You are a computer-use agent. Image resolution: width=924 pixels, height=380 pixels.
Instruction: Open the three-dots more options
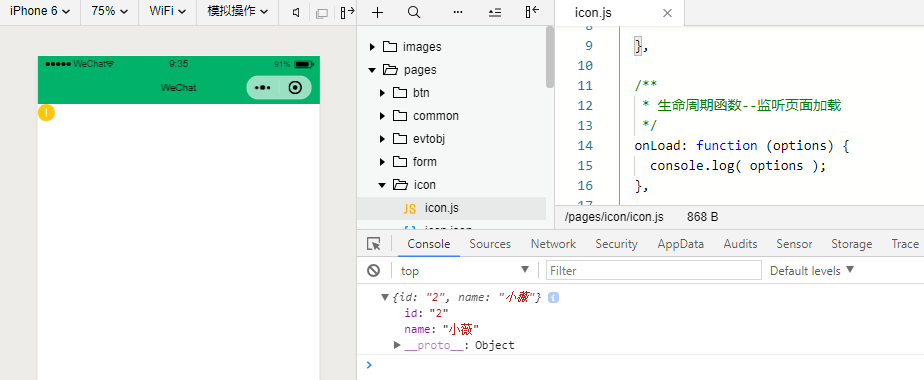point(457,12)
